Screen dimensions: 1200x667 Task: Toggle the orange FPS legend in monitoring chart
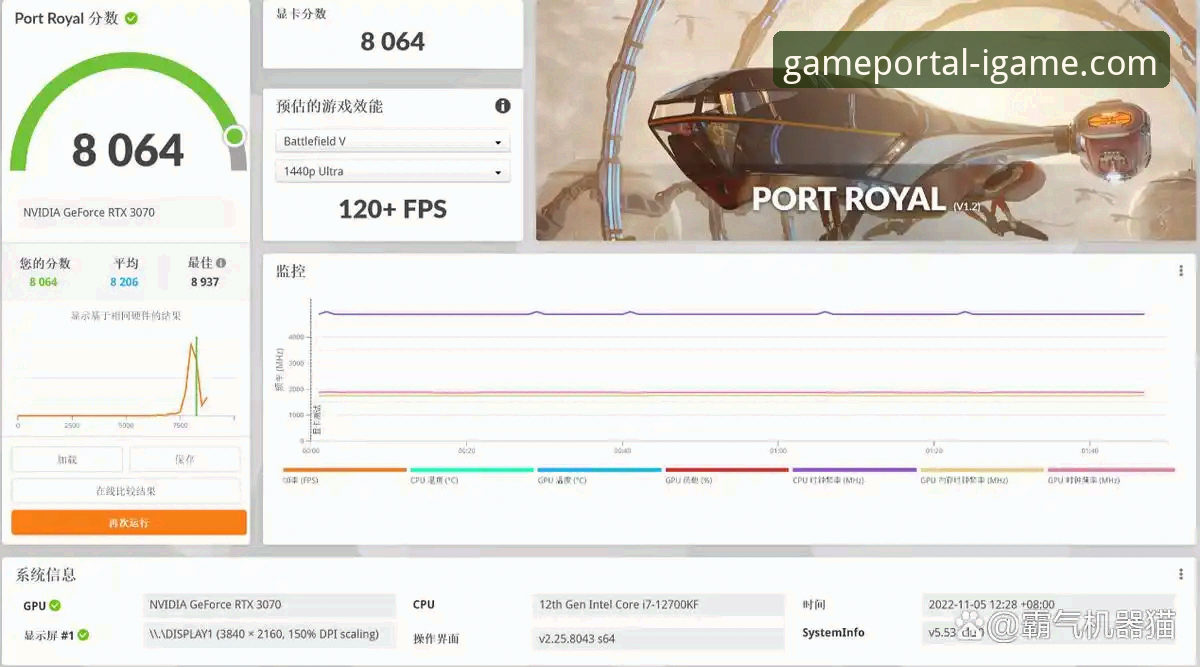[x=345, y=470]
